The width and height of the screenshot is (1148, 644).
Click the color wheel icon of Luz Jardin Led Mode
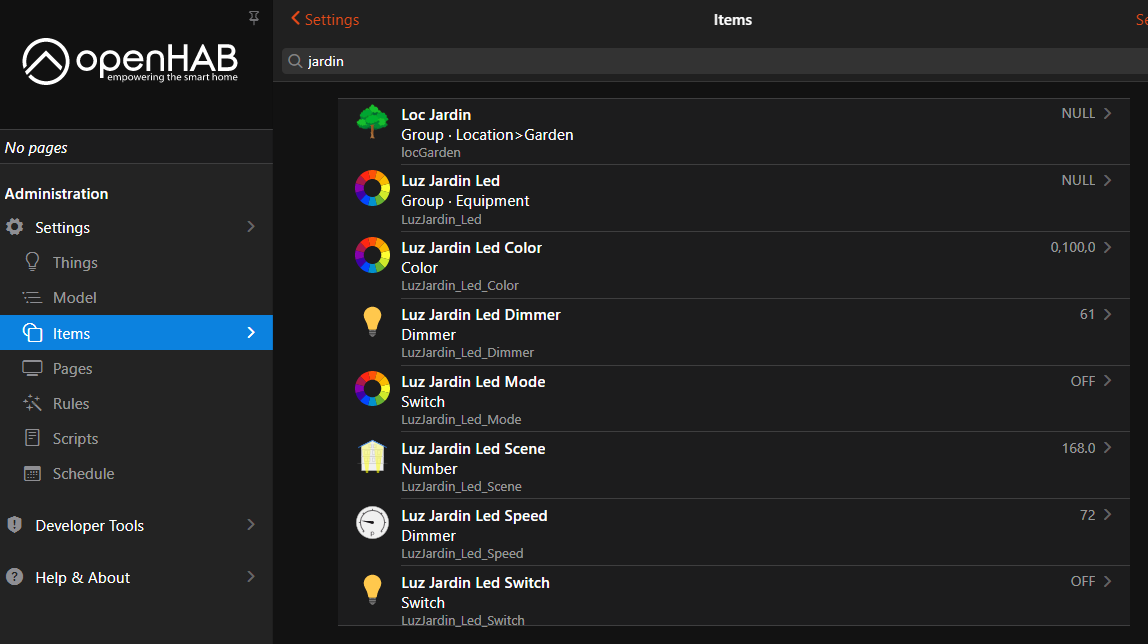372,389
